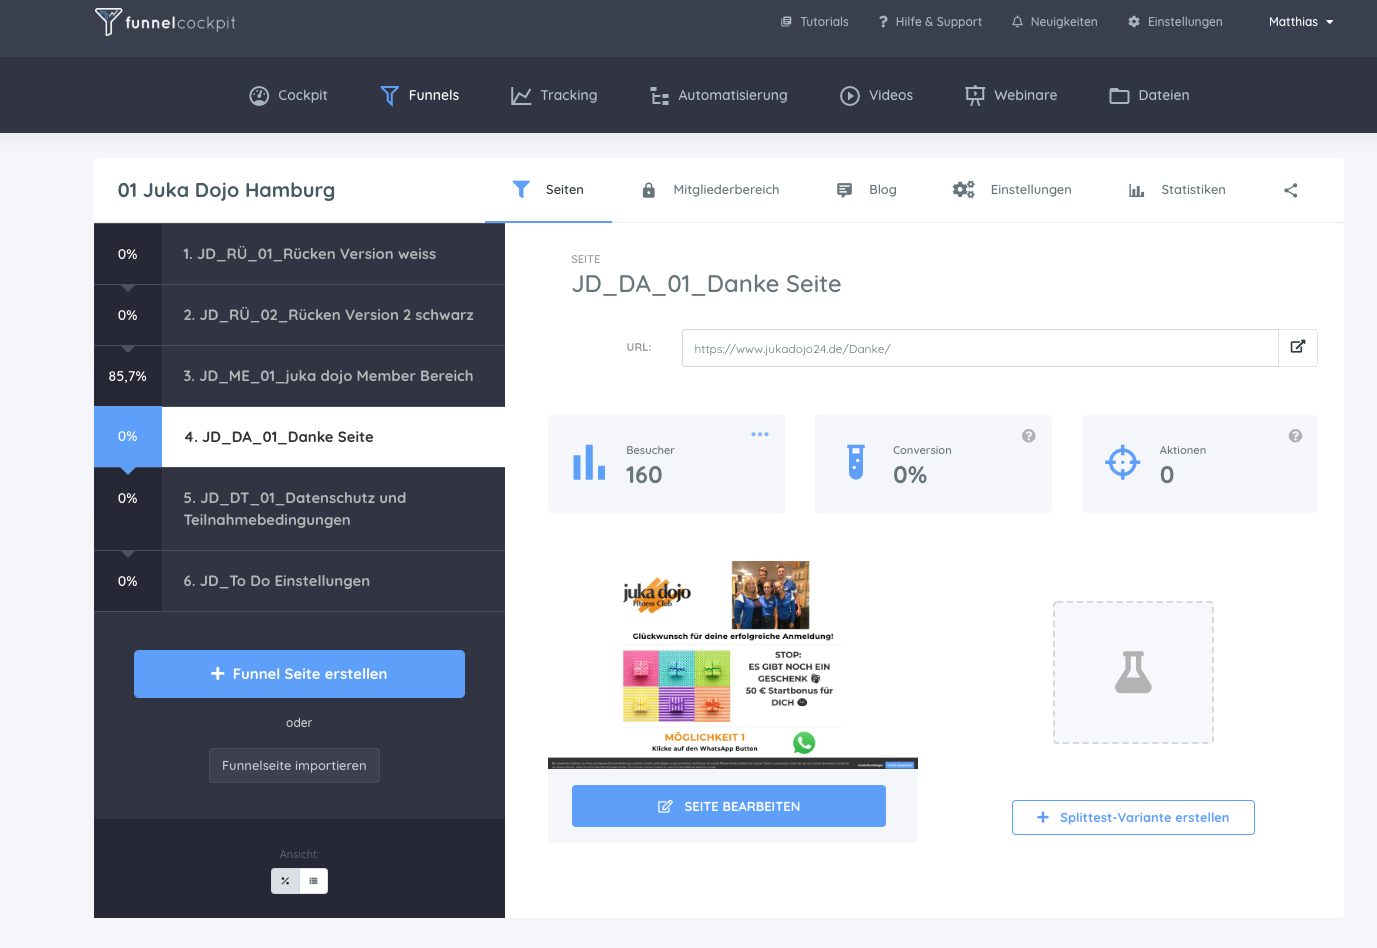Screen dimensions: 1377x948
Task: Click Funnel Seite erstellen button
Action: coord(299,674)
